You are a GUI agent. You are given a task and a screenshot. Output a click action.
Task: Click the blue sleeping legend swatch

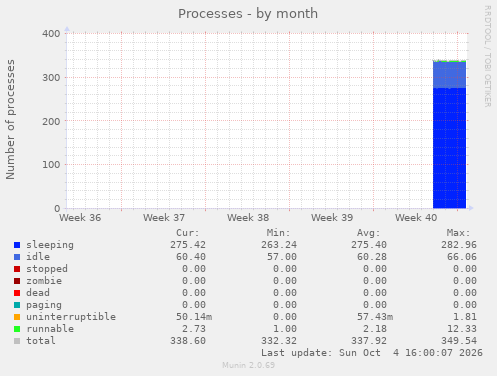click(17, 245)
